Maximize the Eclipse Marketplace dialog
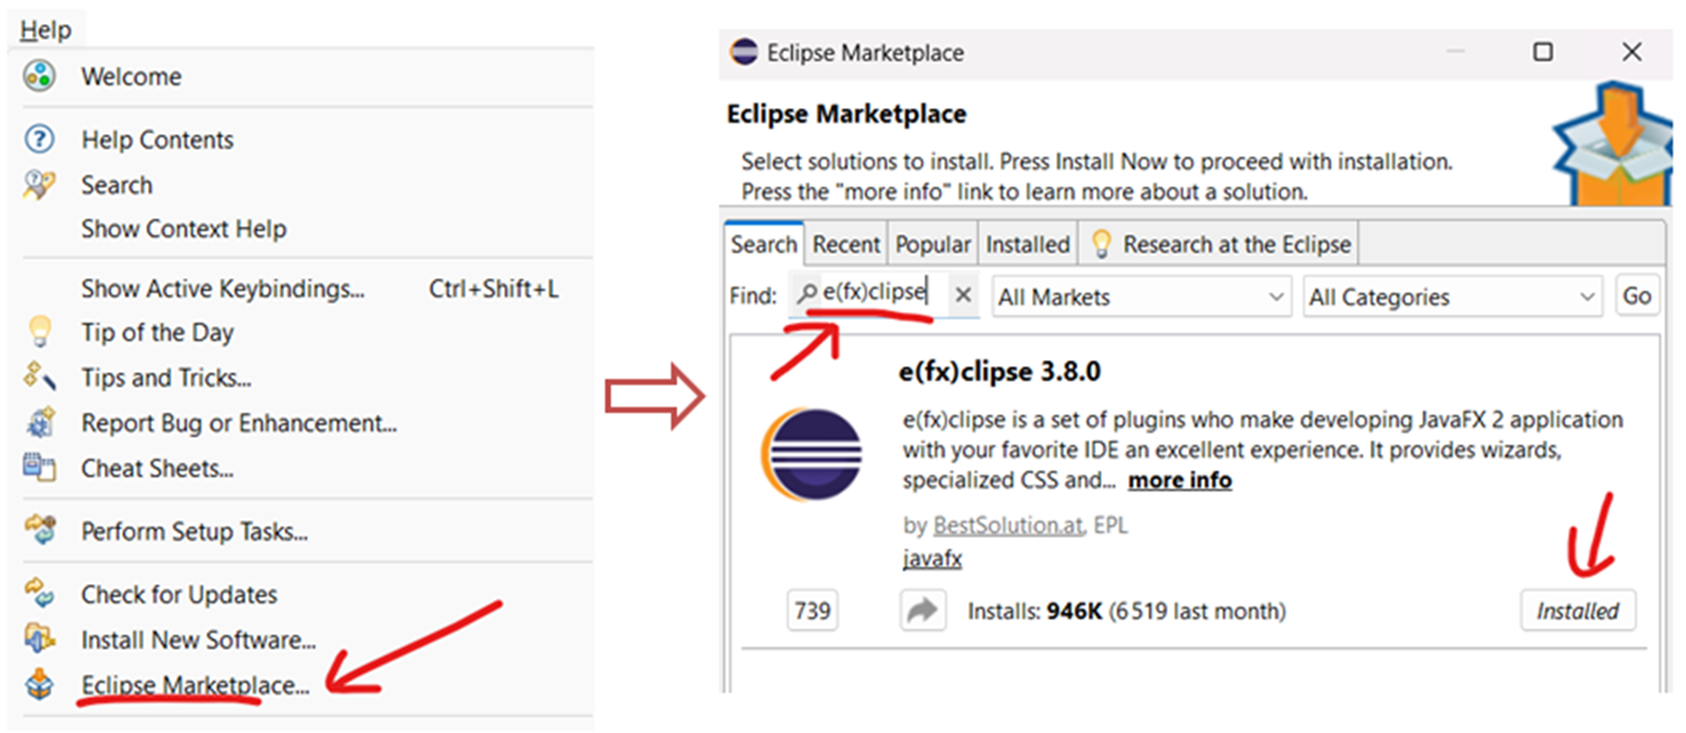The image size is (1686, 733). click(x=1543, y=51)
